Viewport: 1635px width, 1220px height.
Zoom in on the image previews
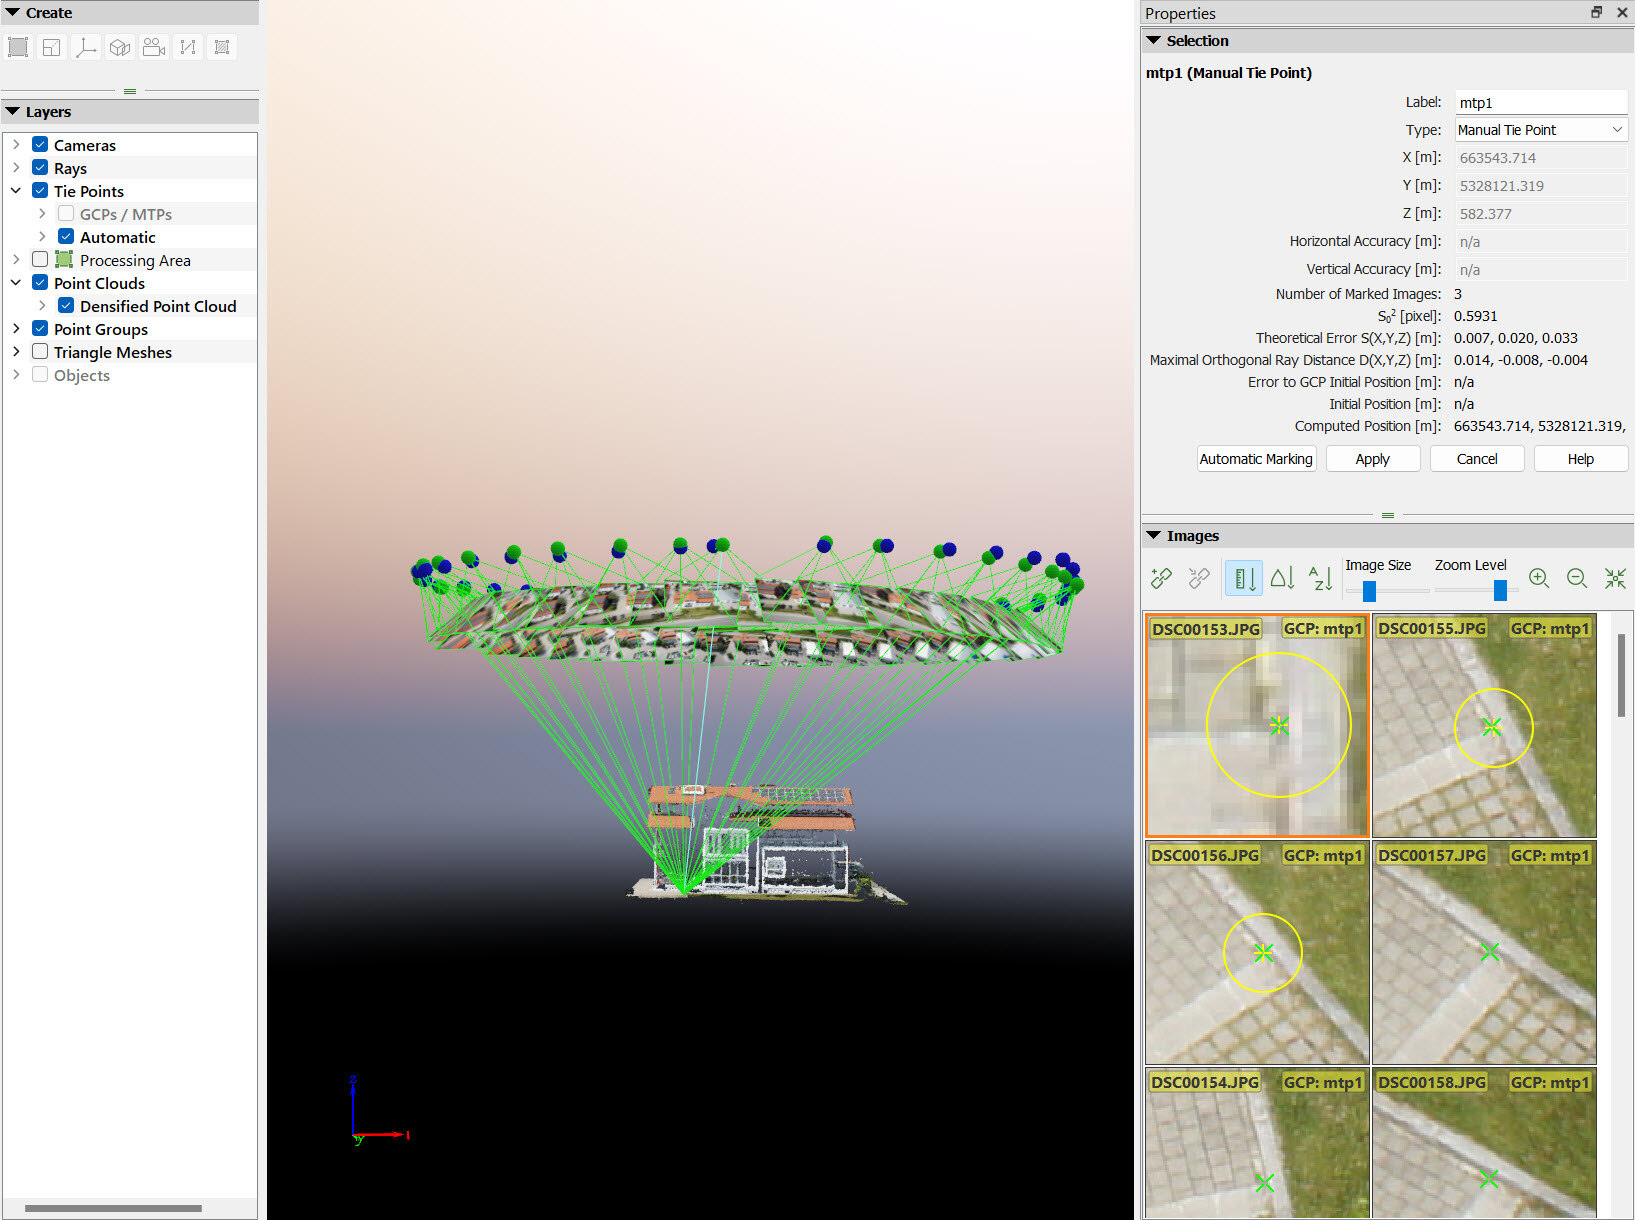[x=1539, y=578]
